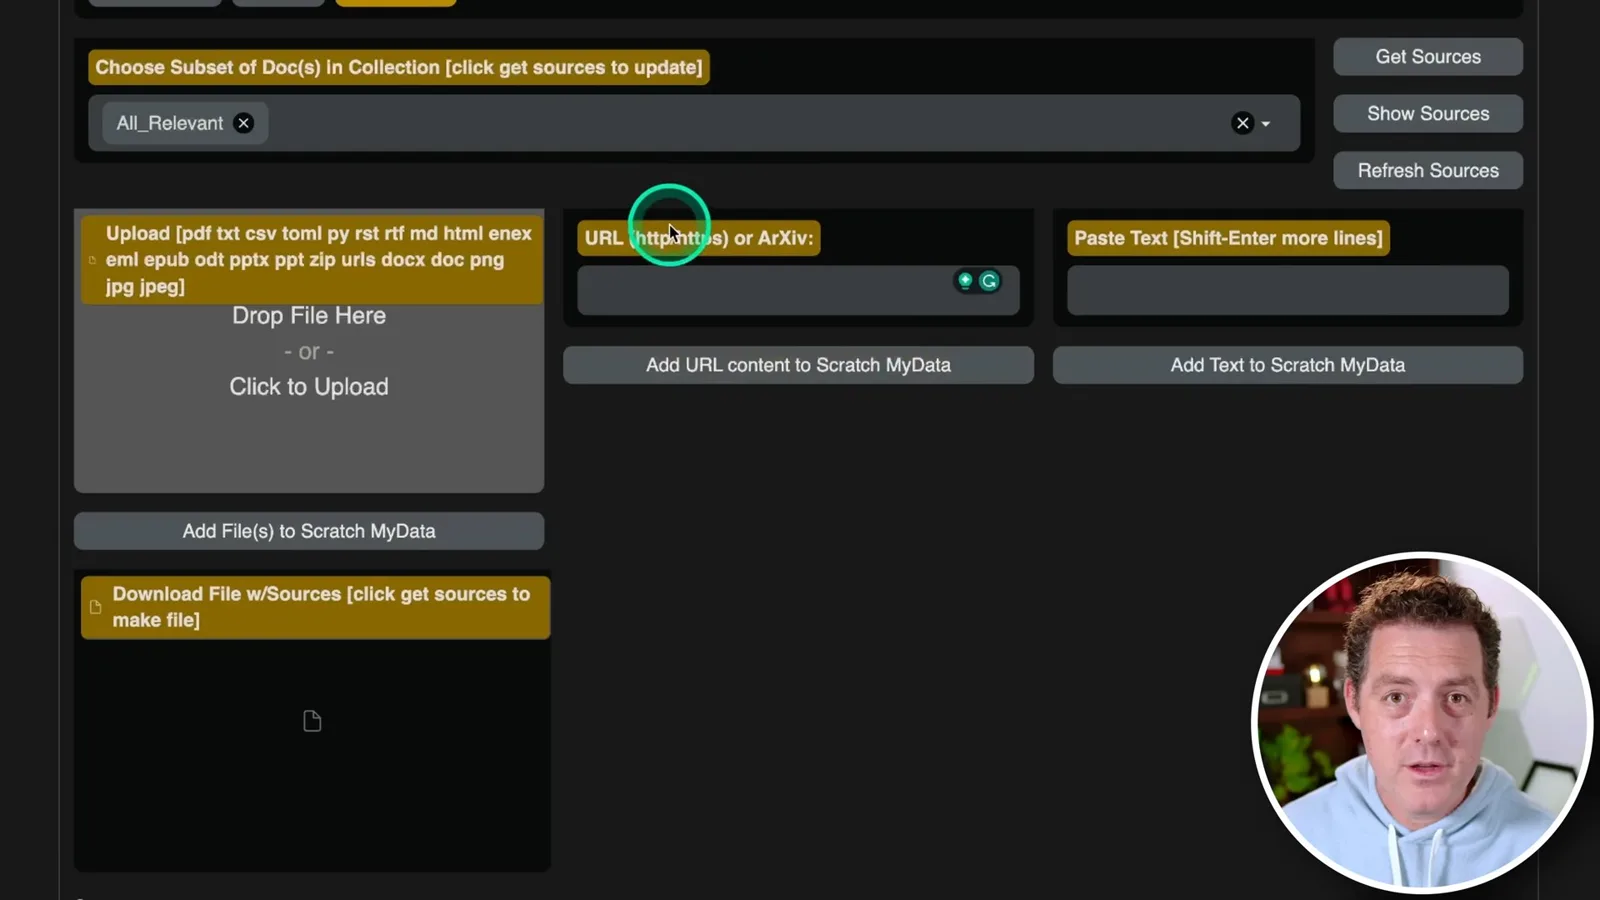Click the Paste Text label
Viewport: 1600px width, 900px height.
1228,238
